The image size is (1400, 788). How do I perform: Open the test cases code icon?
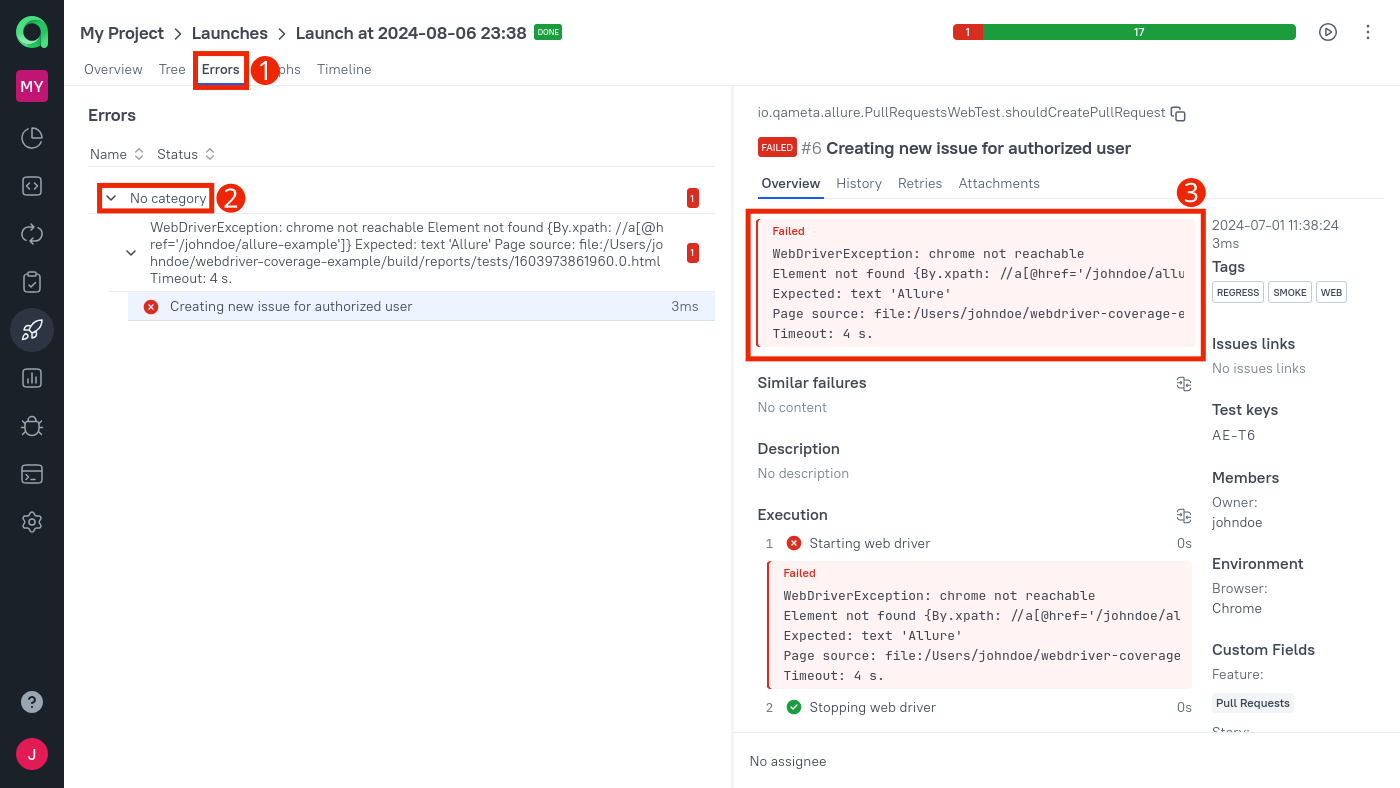point(32,186)
